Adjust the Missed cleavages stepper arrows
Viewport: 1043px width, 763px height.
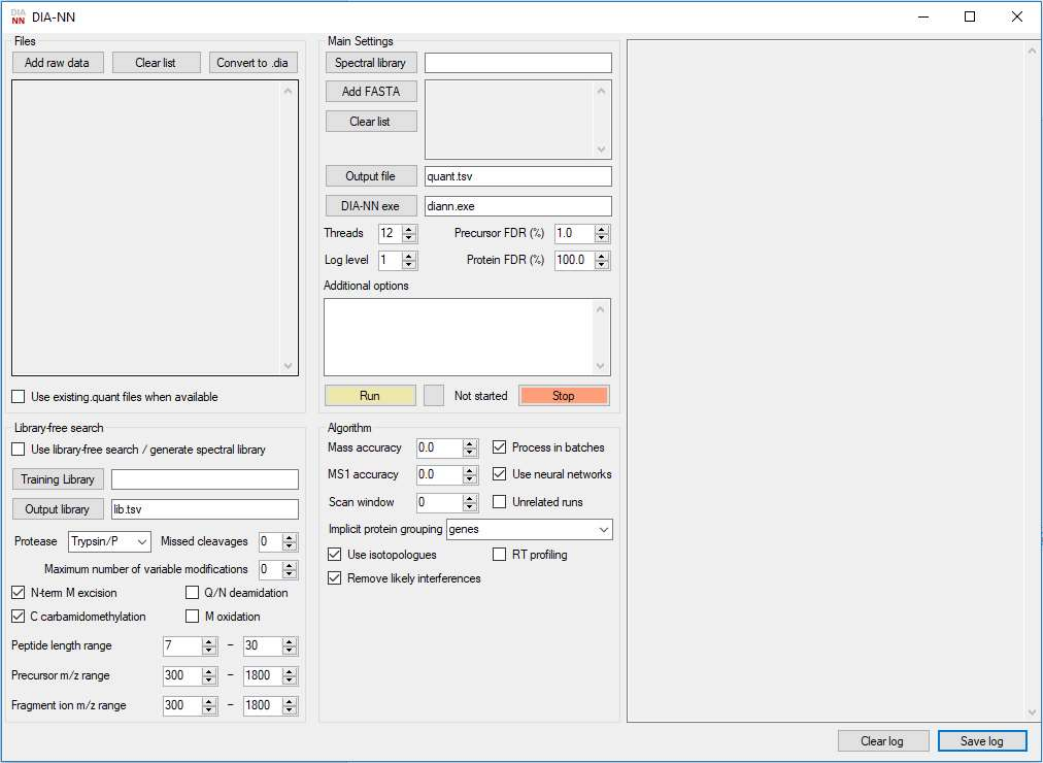[x=289, y=542]
